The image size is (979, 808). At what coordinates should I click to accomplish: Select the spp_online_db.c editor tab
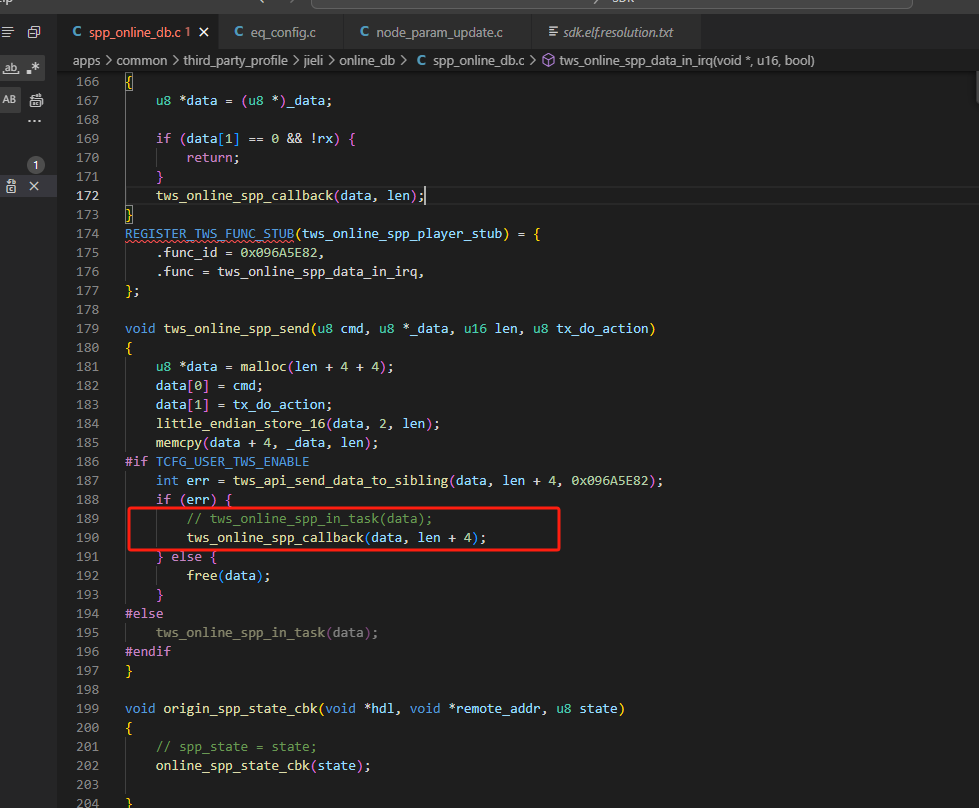tap(139, 32)
